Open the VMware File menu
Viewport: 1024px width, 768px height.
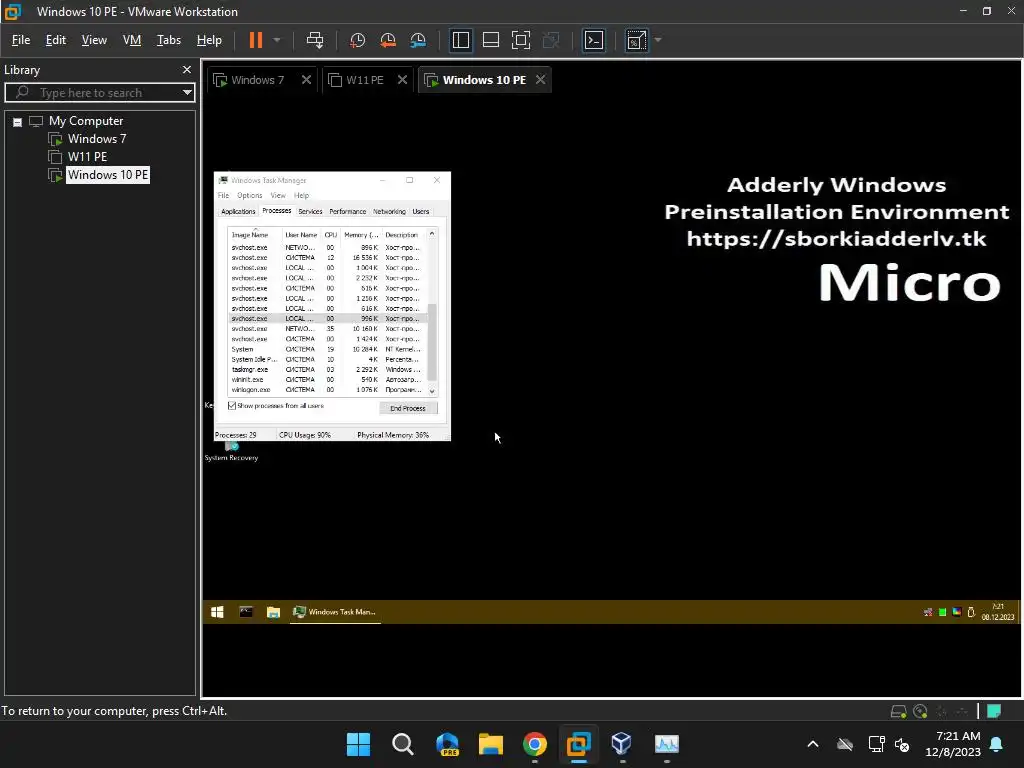pos(21,40)
